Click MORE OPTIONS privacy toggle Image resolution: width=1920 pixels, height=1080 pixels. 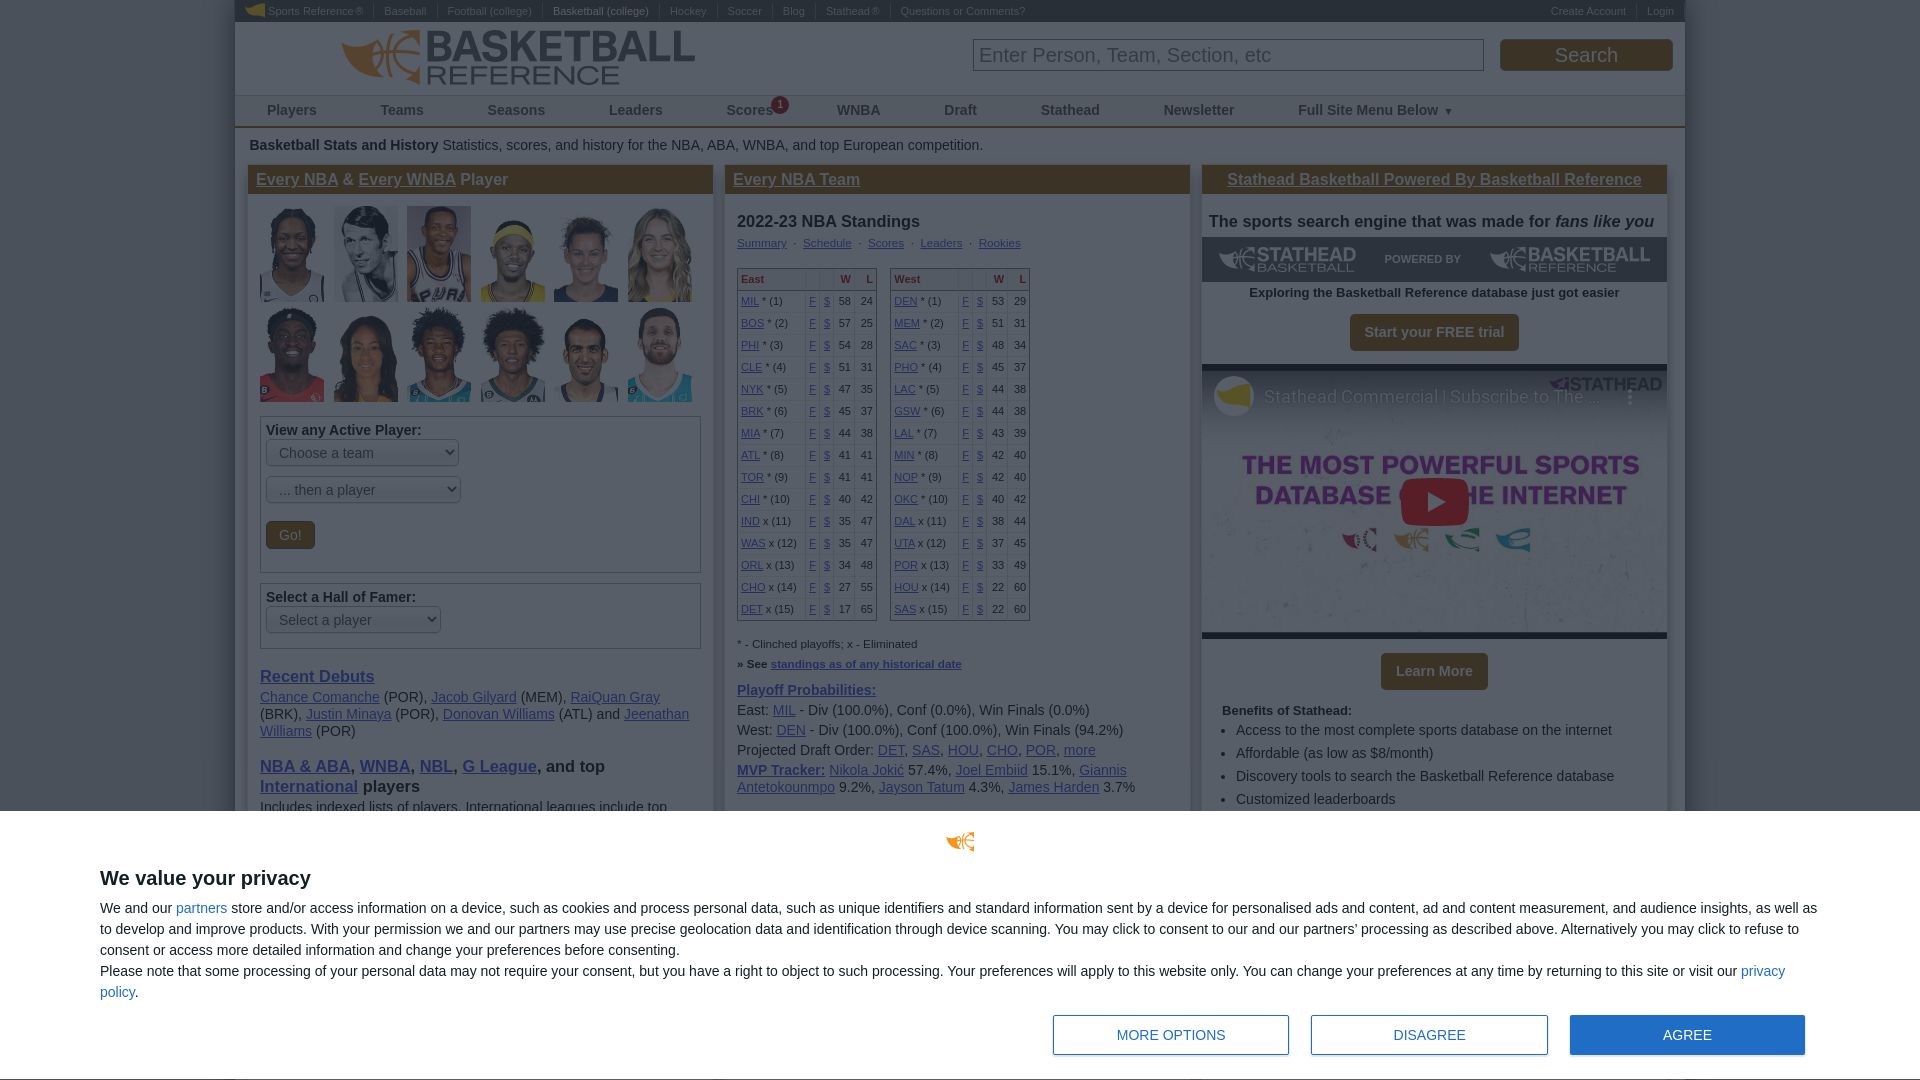pyautogui.click(x=1171, y=1034)
